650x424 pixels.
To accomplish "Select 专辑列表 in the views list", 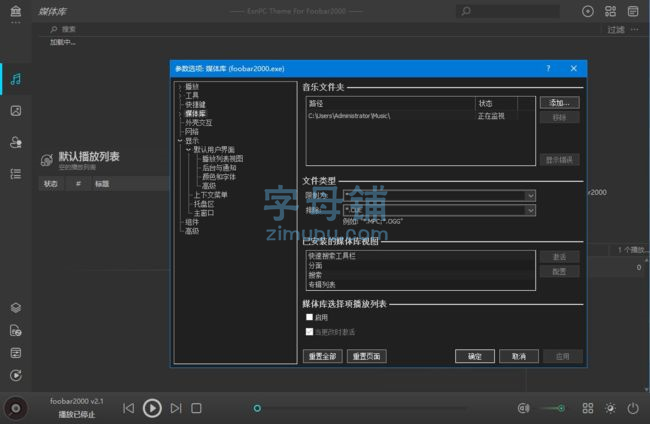I will pyautogui.click(x=420, y=285).
